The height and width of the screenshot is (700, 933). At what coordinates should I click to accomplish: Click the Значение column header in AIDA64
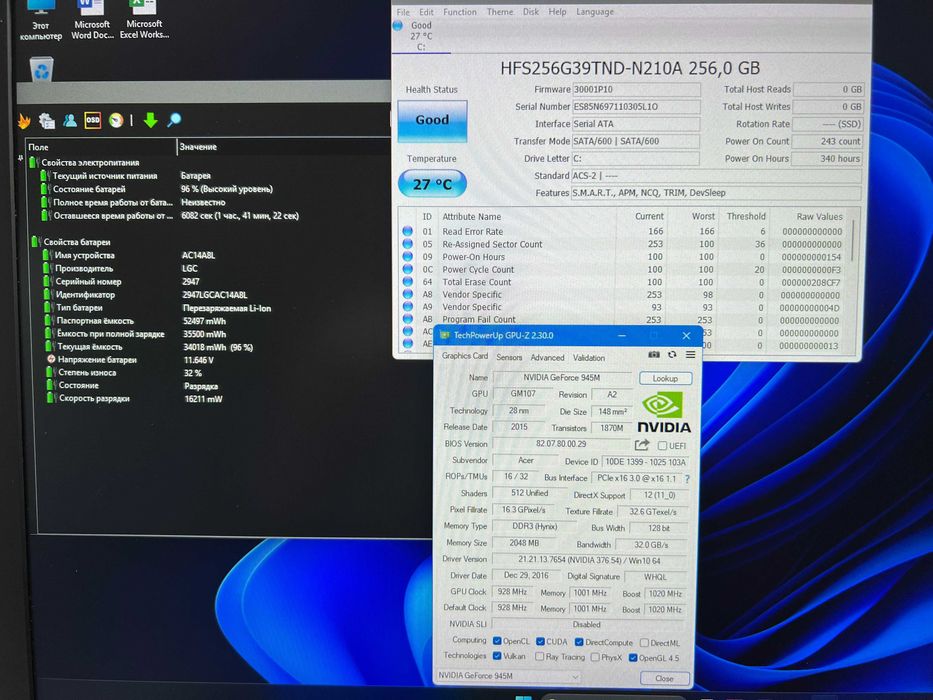(x=284, y=146)
